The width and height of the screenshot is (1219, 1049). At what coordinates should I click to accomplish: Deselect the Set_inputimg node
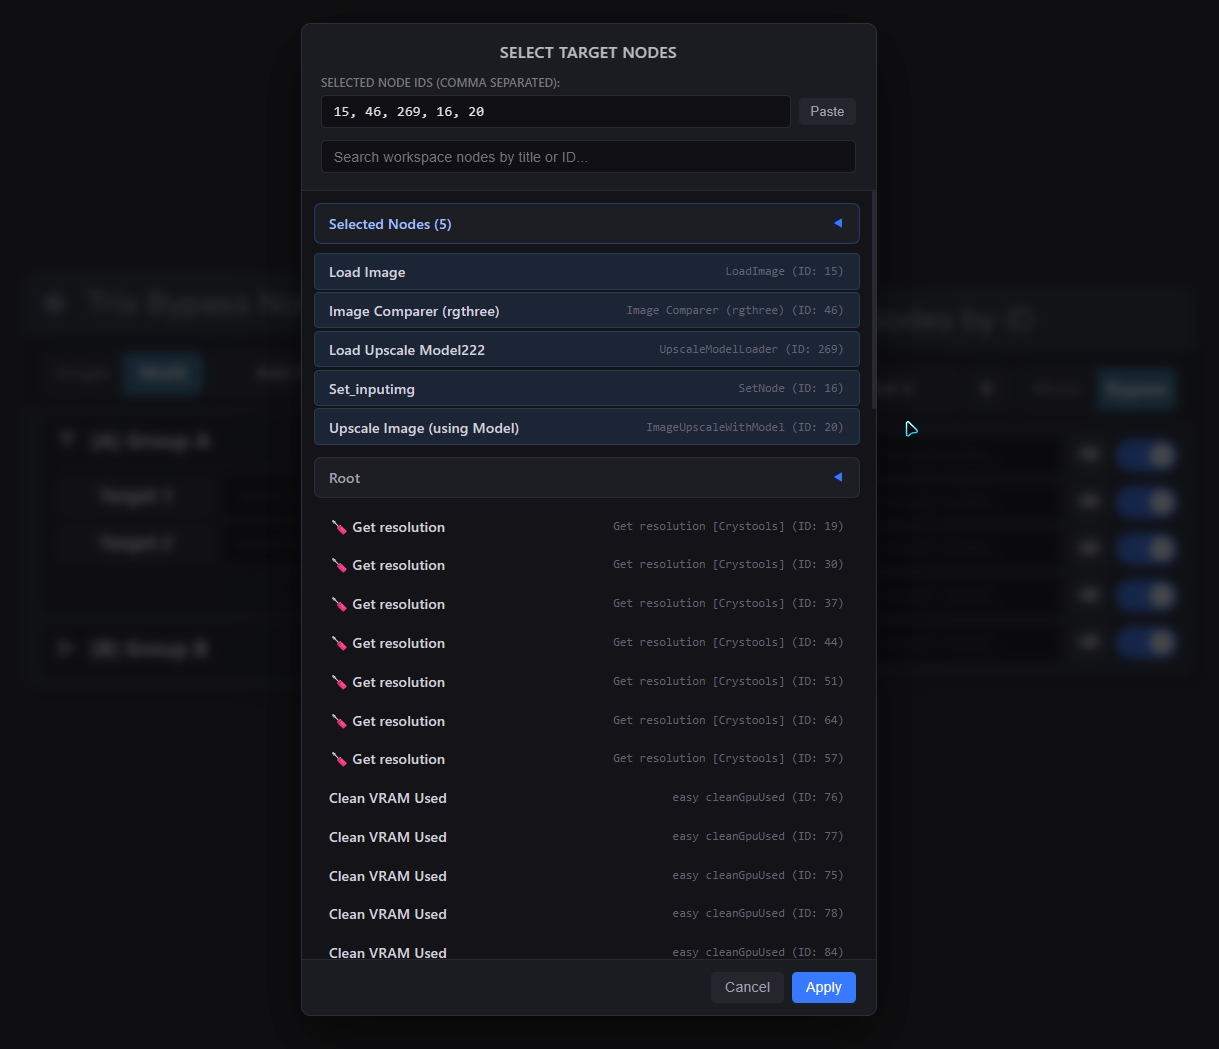[x=587, y=389]
